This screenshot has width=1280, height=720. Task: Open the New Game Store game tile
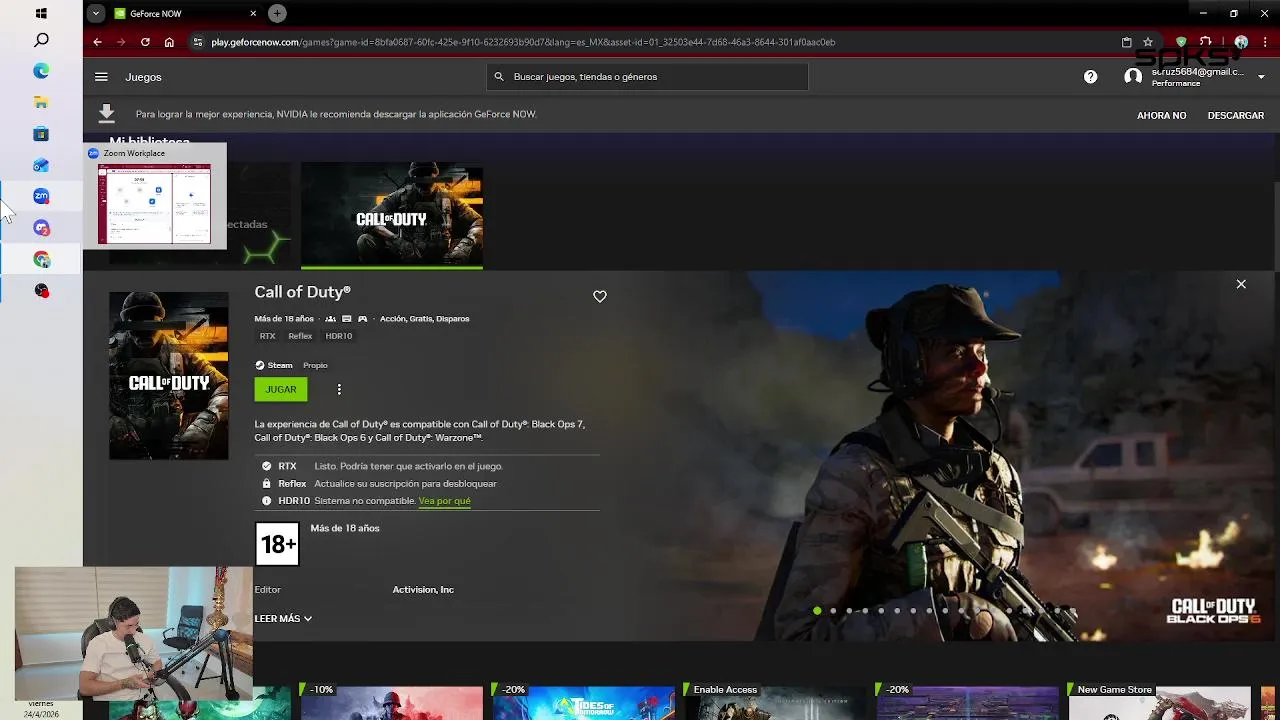[1160, 702]
